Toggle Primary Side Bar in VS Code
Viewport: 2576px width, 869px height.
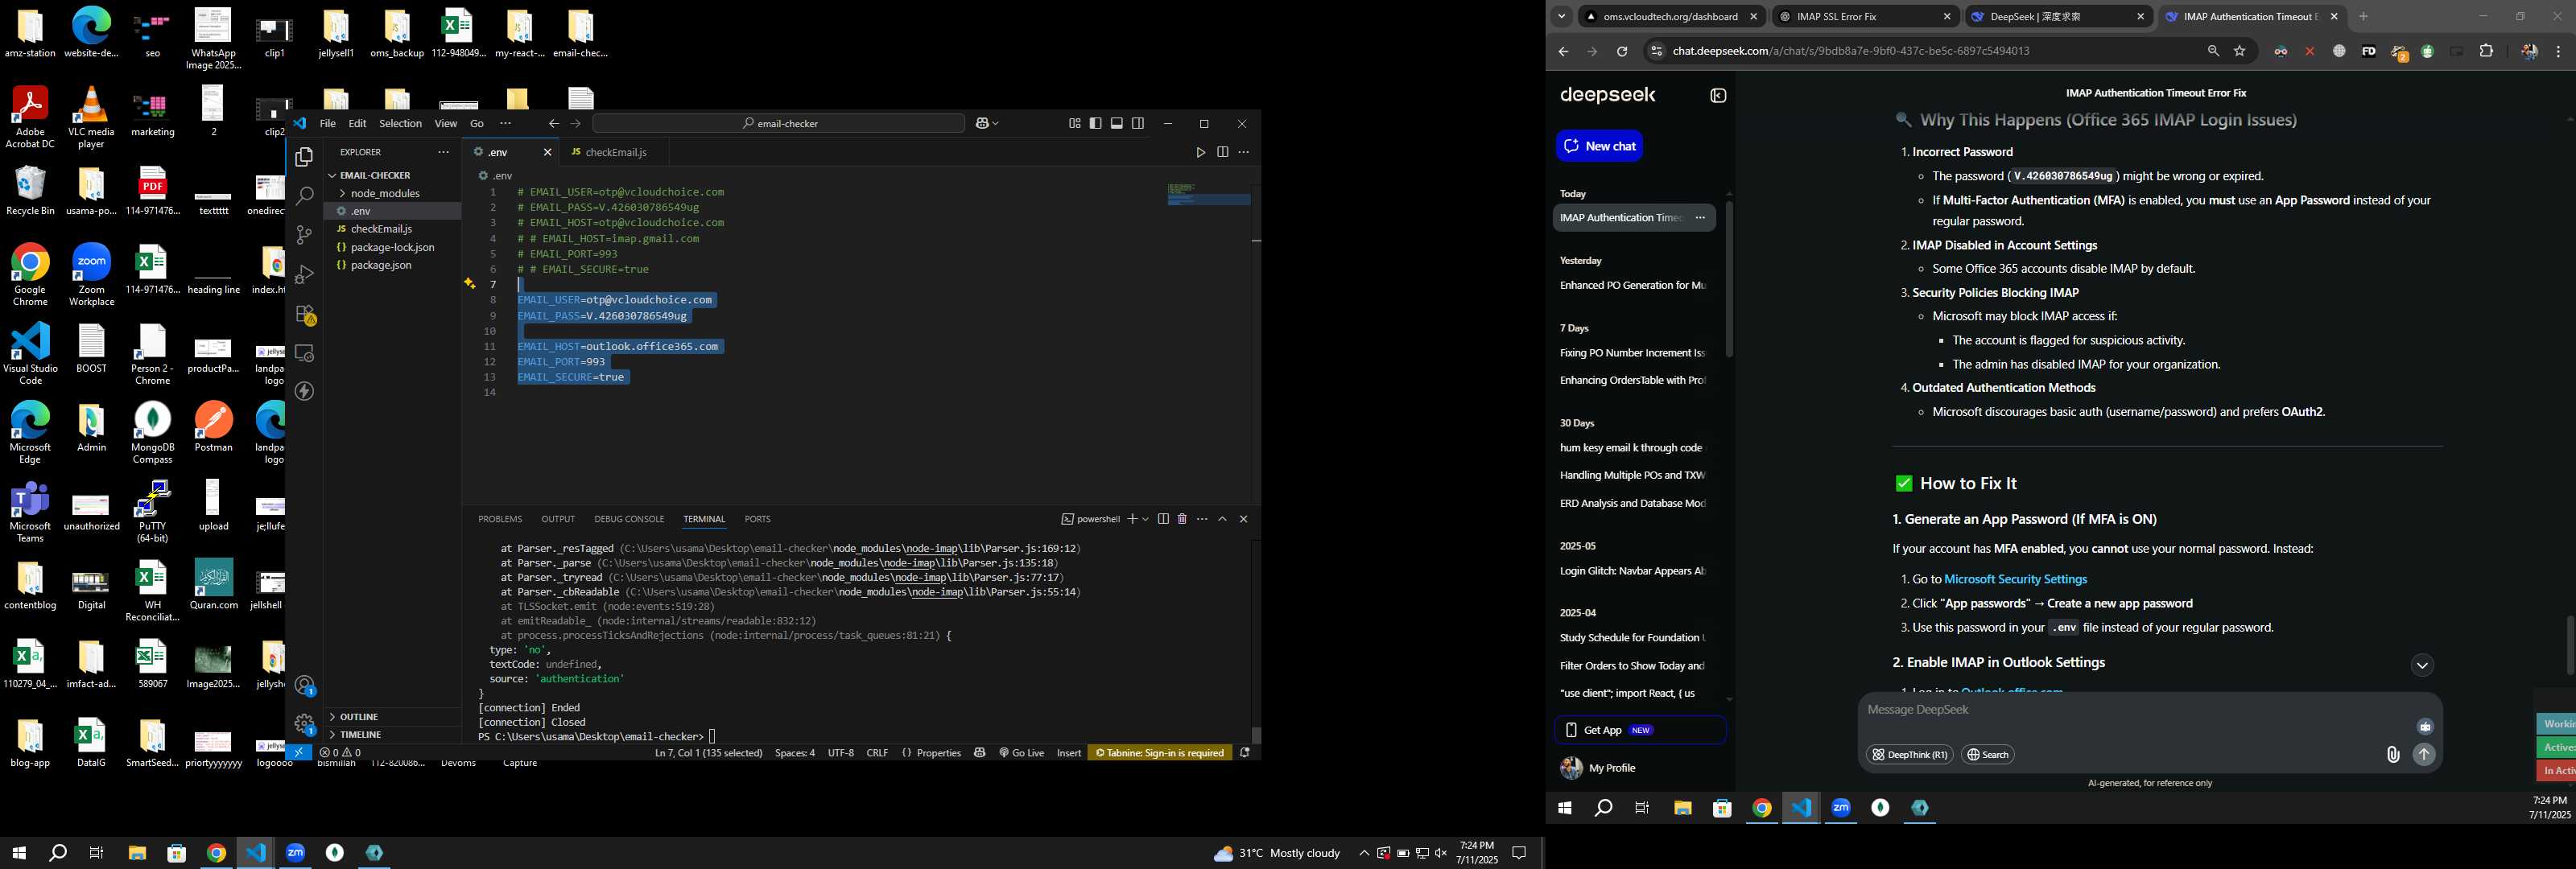(x=1095, y=123)
